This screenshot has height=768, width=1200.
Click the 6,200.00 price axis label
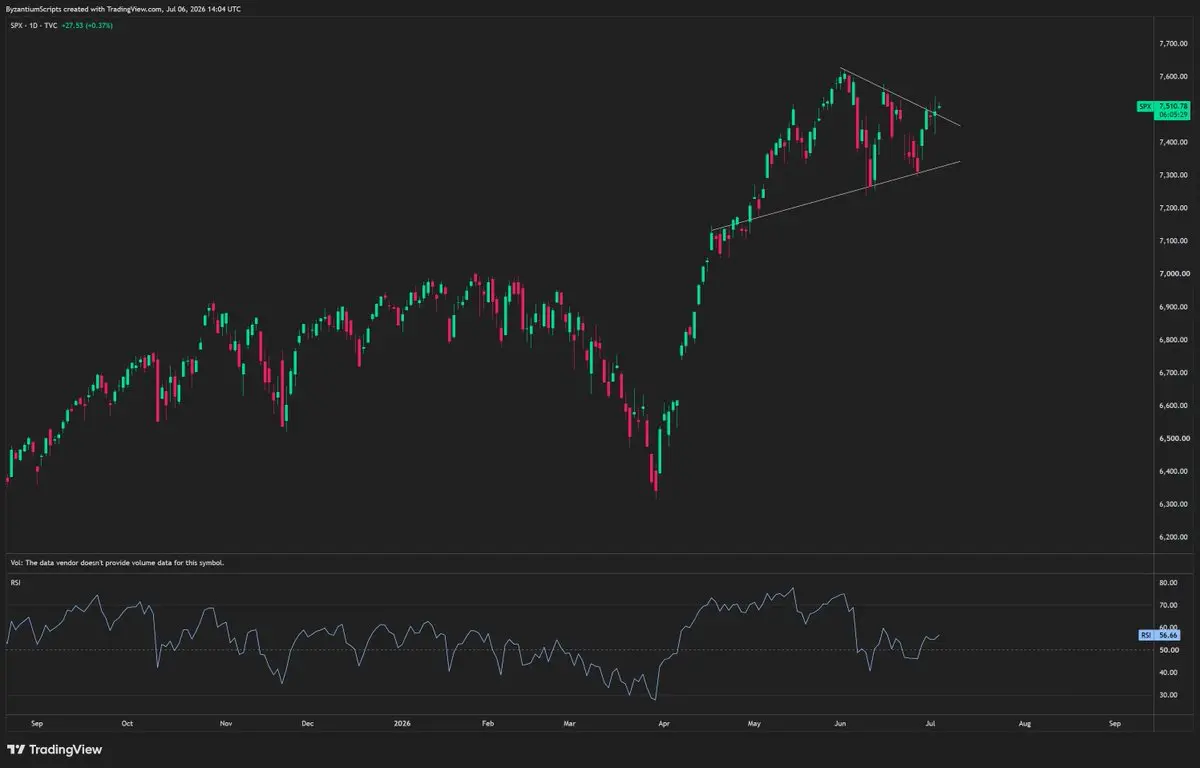tap(1172, 538)
